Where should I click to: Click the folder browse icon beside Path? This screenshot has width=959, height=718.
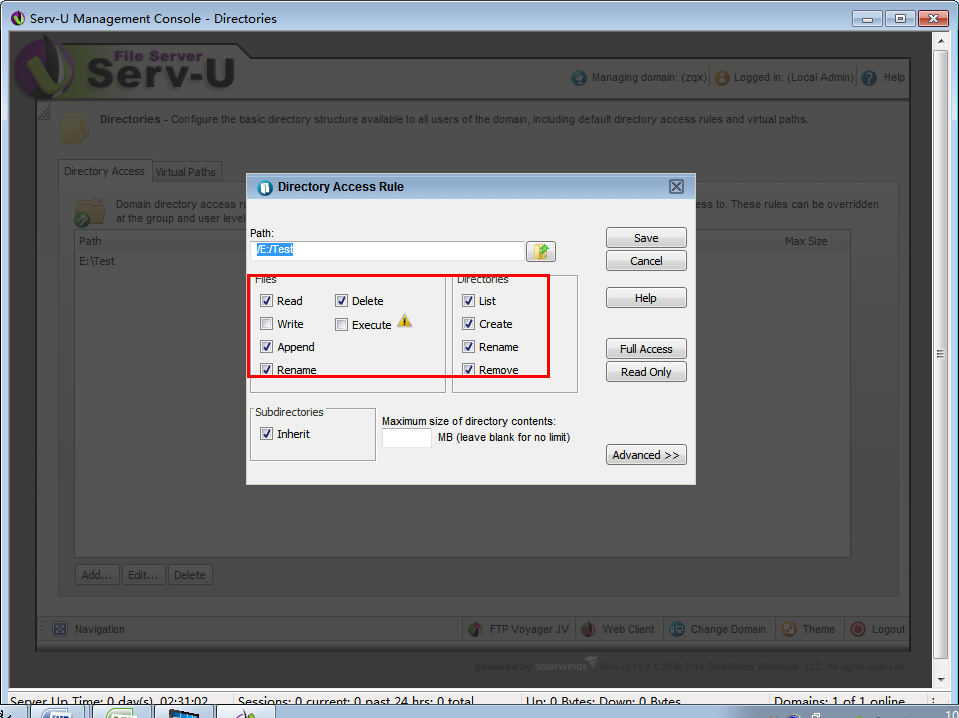click(x=541, y=251)
